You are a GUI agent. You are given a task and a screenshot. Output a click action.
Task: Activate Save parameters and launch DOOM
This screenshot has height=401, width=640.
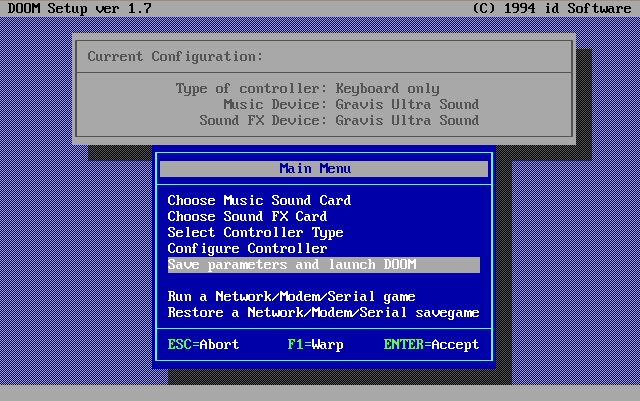pos(324,265)
